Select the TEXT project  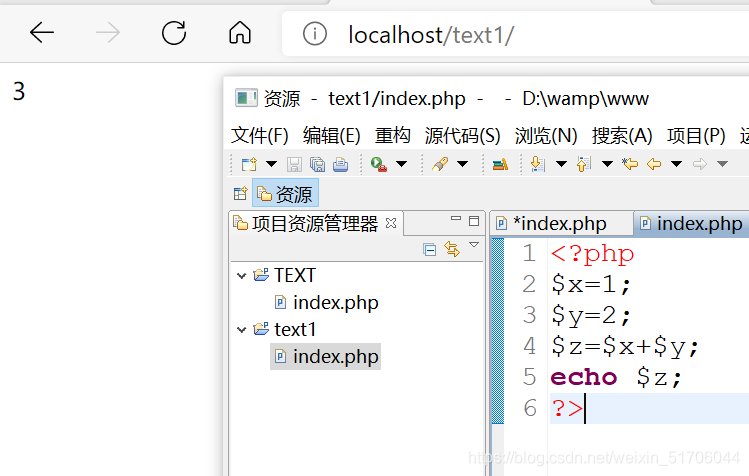click(295, 275)
